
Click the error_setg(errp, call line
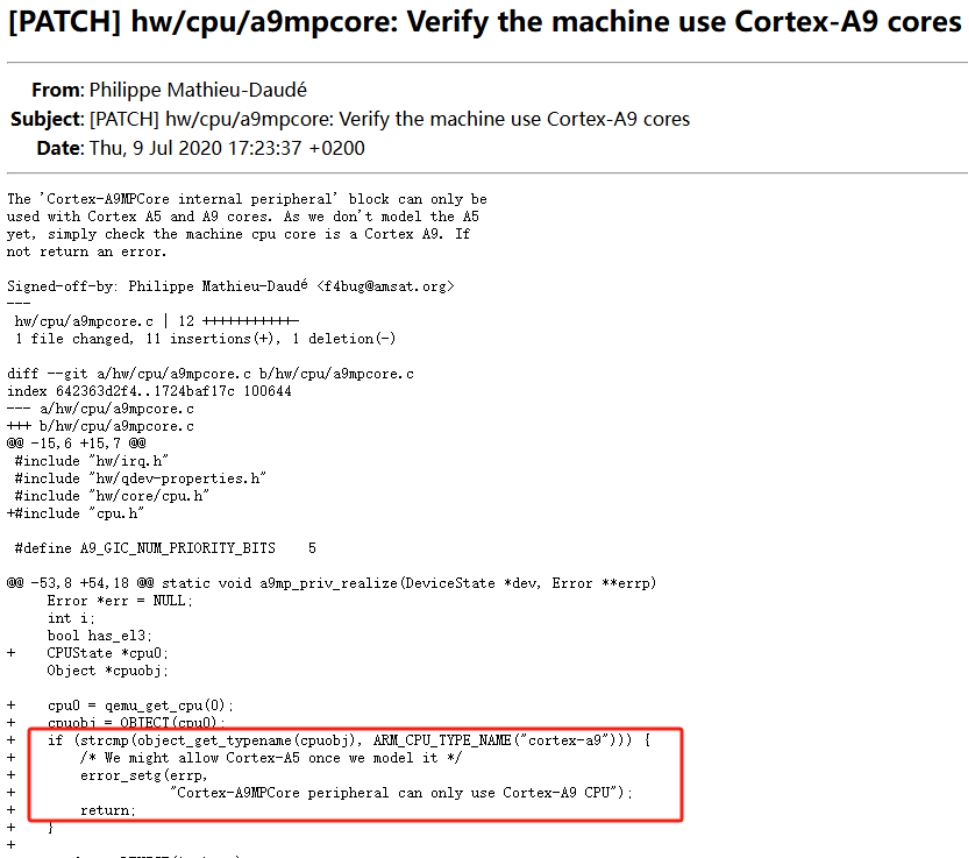(x=128, y=777)
